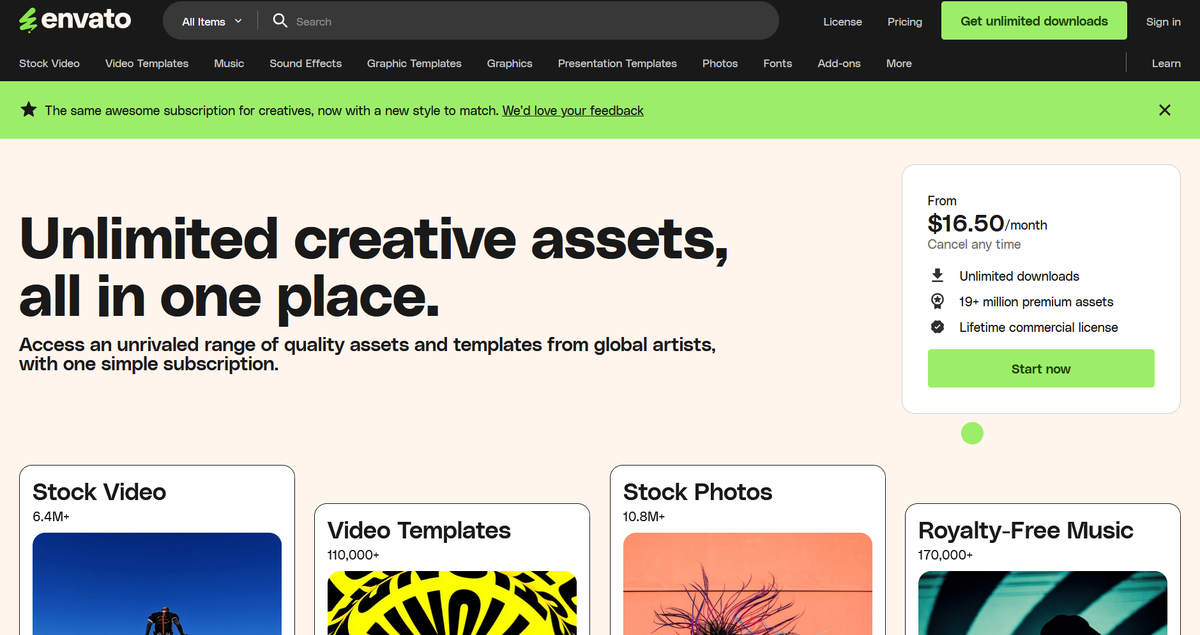Click the '110,000+' count text

click(353, 554)
